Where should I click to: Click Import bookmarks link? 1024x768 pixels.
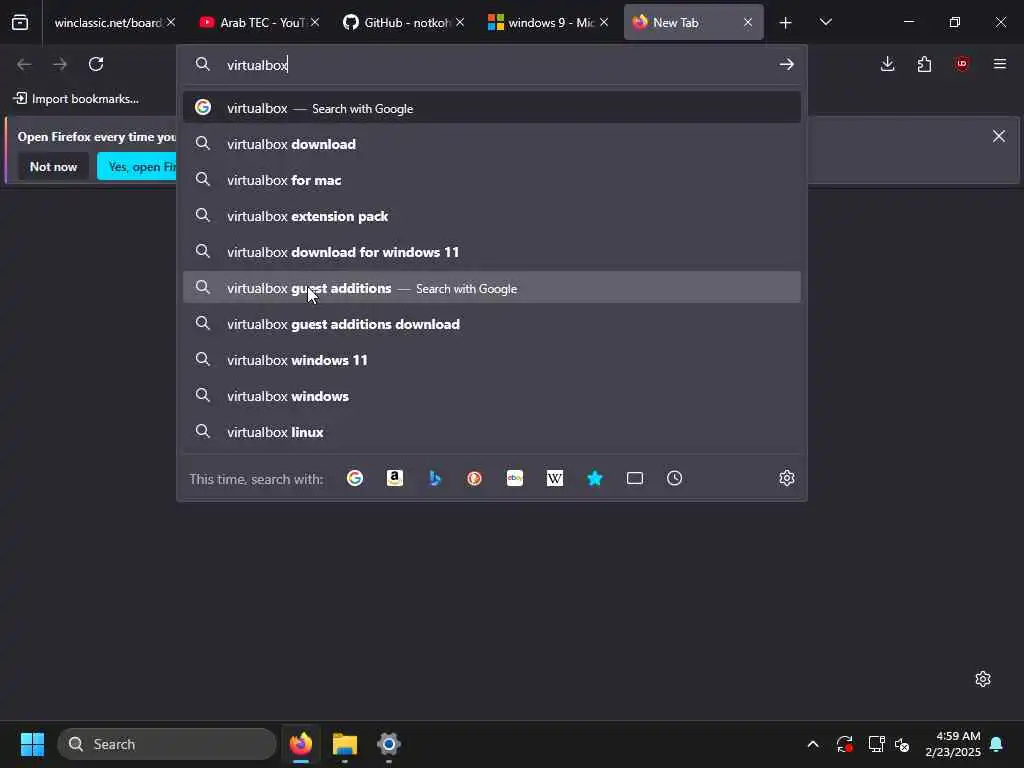click(76, 99)
